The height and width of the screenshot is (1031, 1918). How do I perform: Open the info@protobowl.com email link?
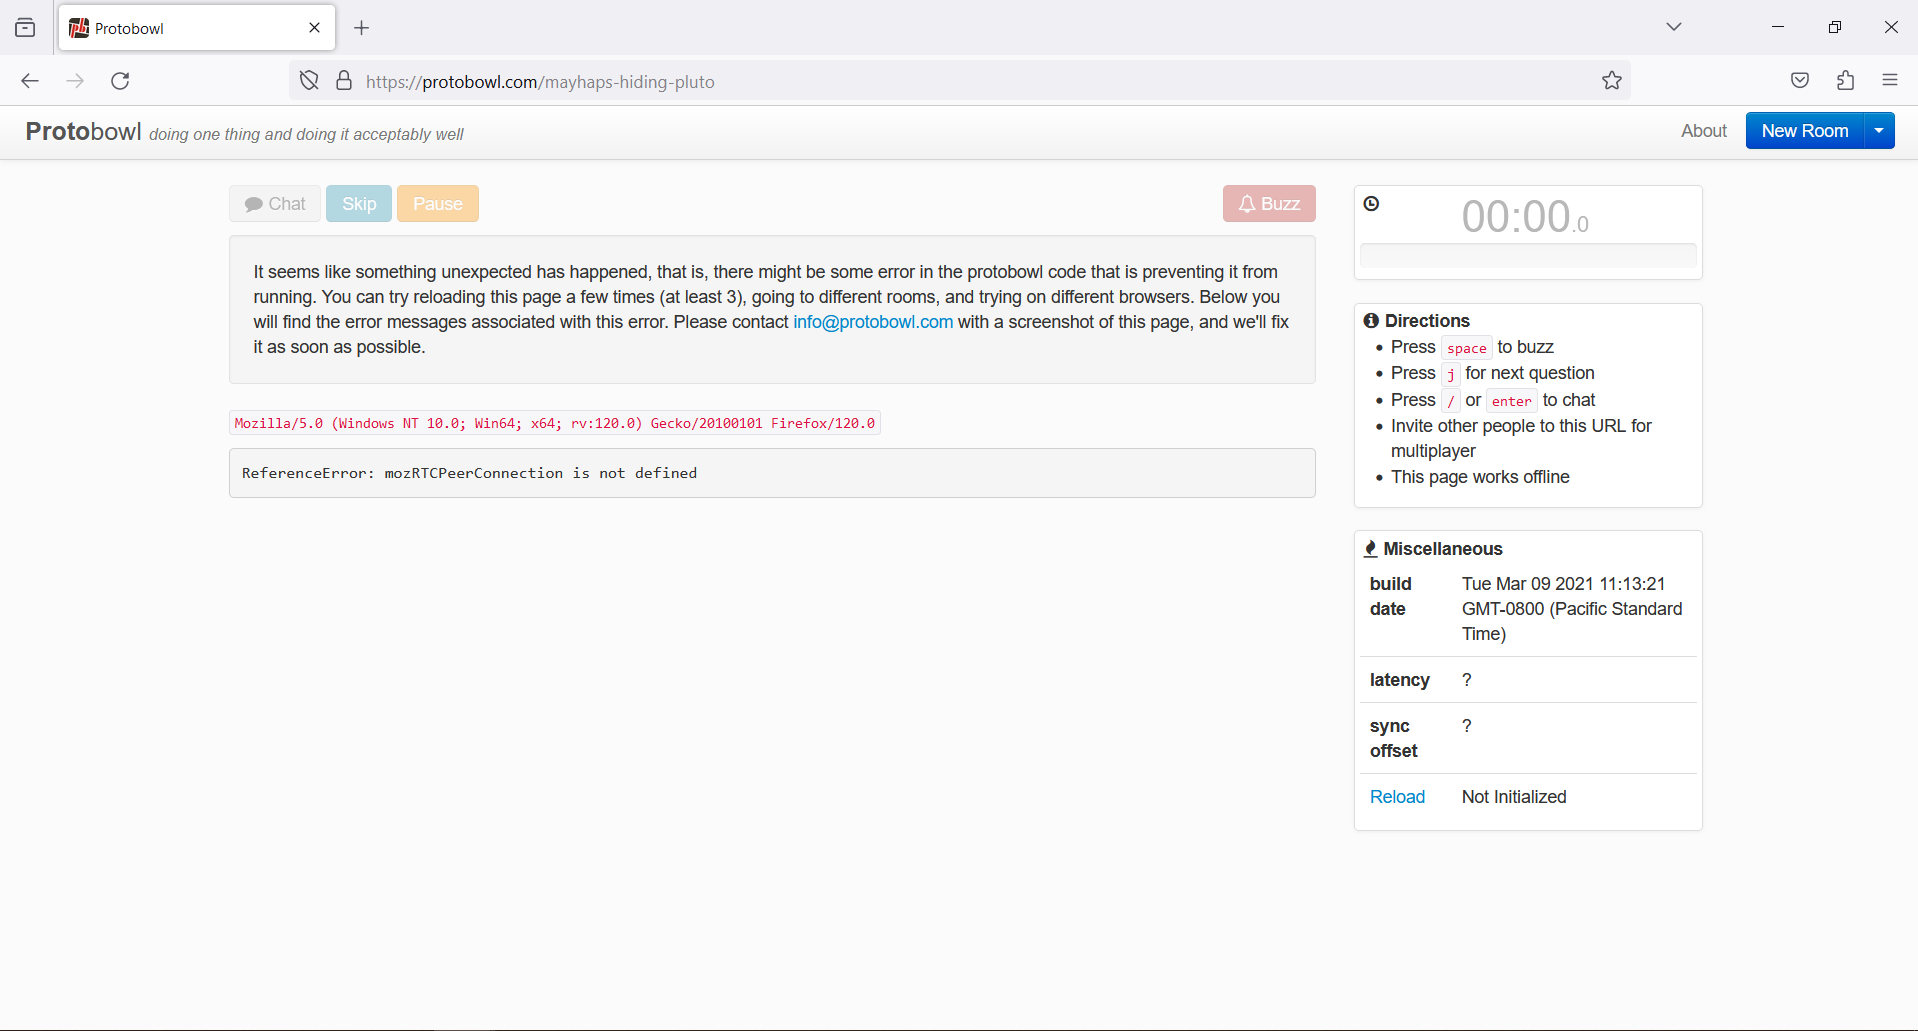pyautogui.click(x=872, y=321)
